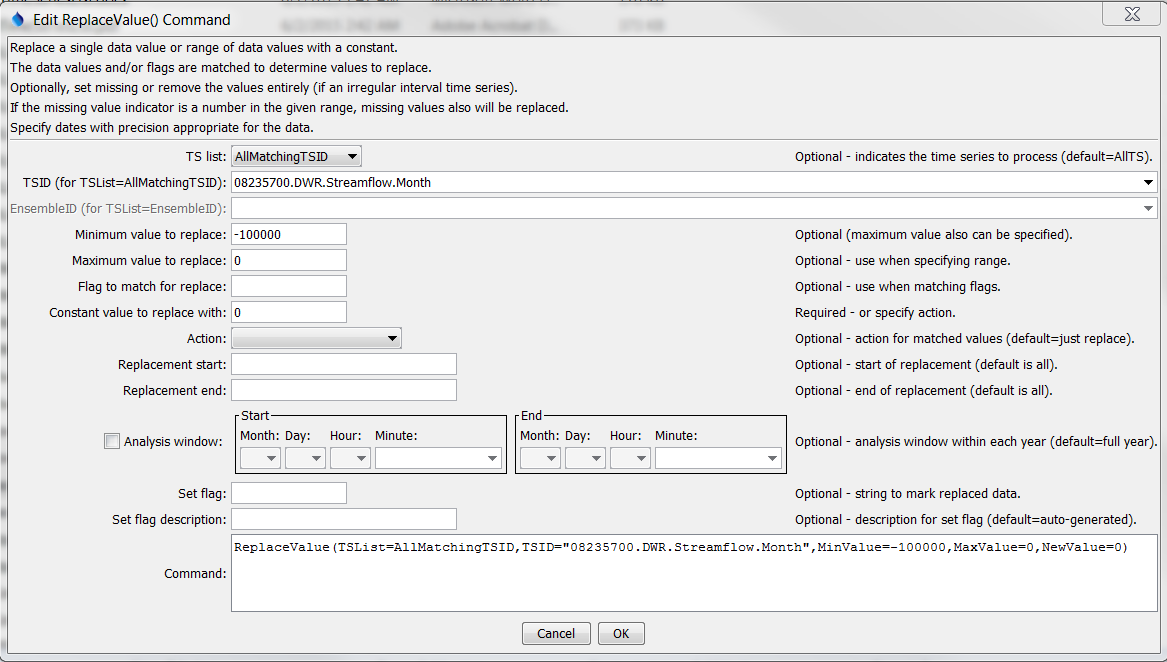Open the Action dropdown
Image resolution: width=1167 pixels, height=662 pixels.
(316, 339)
